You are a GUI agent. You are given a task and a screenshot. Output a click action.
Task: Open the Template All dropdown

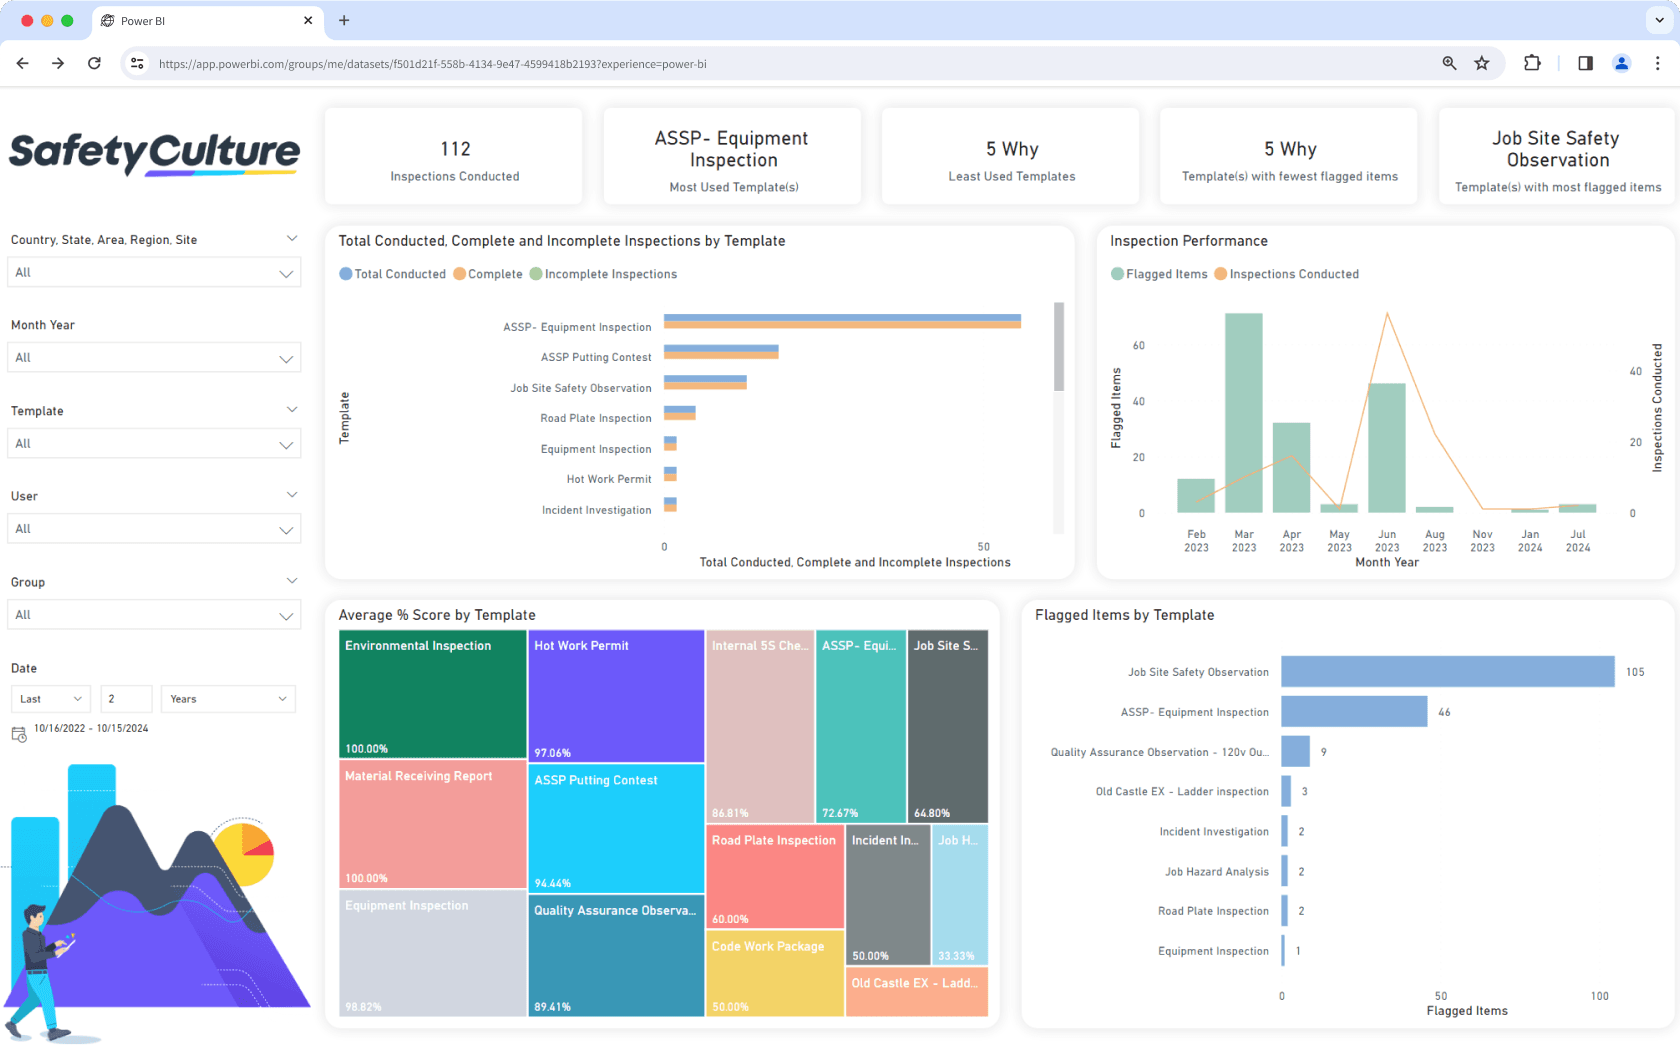coord(154,443)
